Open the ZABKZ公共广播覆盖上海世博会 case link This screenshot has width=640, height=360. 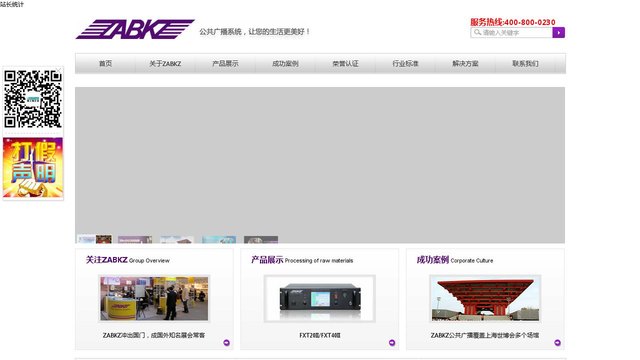485,335
